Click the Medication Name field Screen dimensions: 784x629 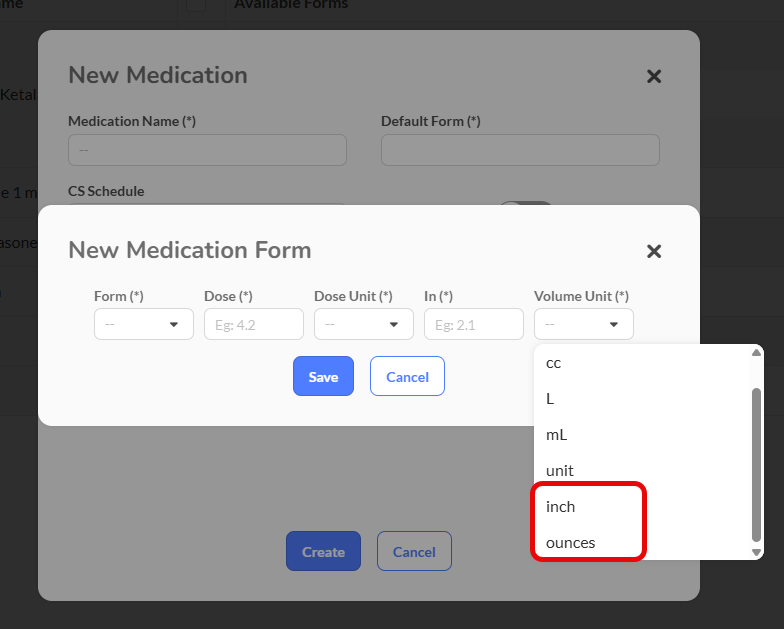[x=207, y=150]
